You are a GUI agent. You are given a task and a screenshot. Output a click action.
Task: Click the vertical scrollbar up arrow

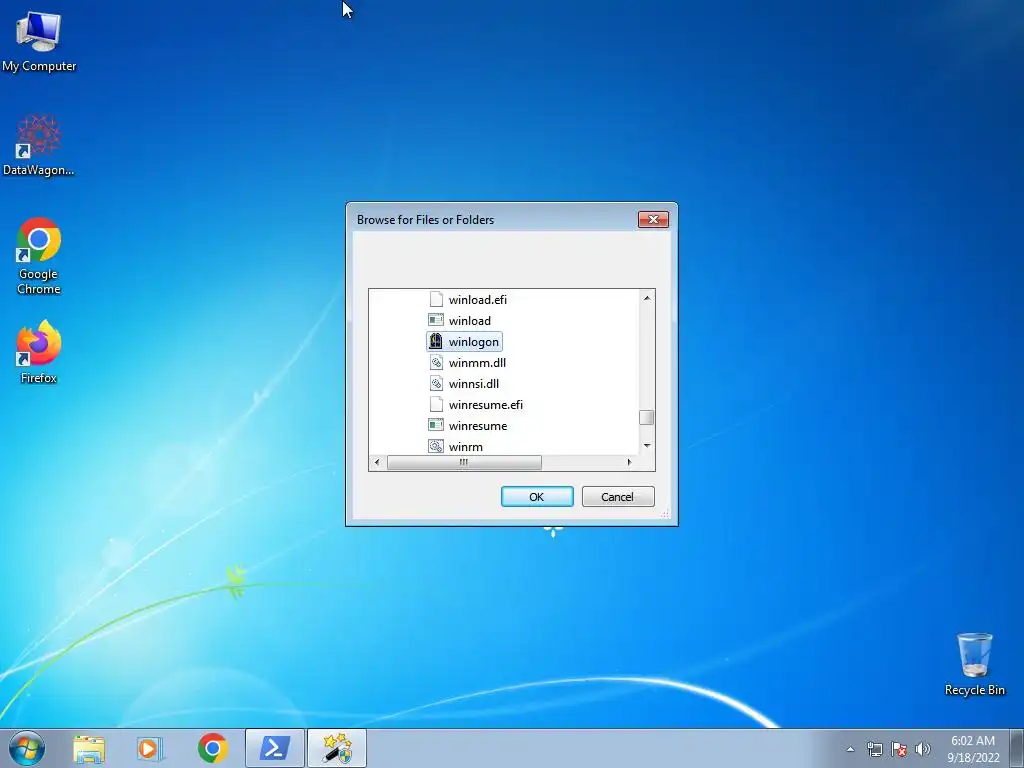point(647,298)
